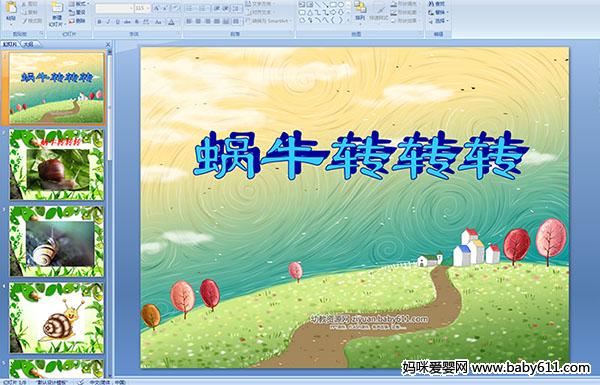Screen dimensions: 600x385
Task: Toggle Italic formatting
Action: coord(108,22)
